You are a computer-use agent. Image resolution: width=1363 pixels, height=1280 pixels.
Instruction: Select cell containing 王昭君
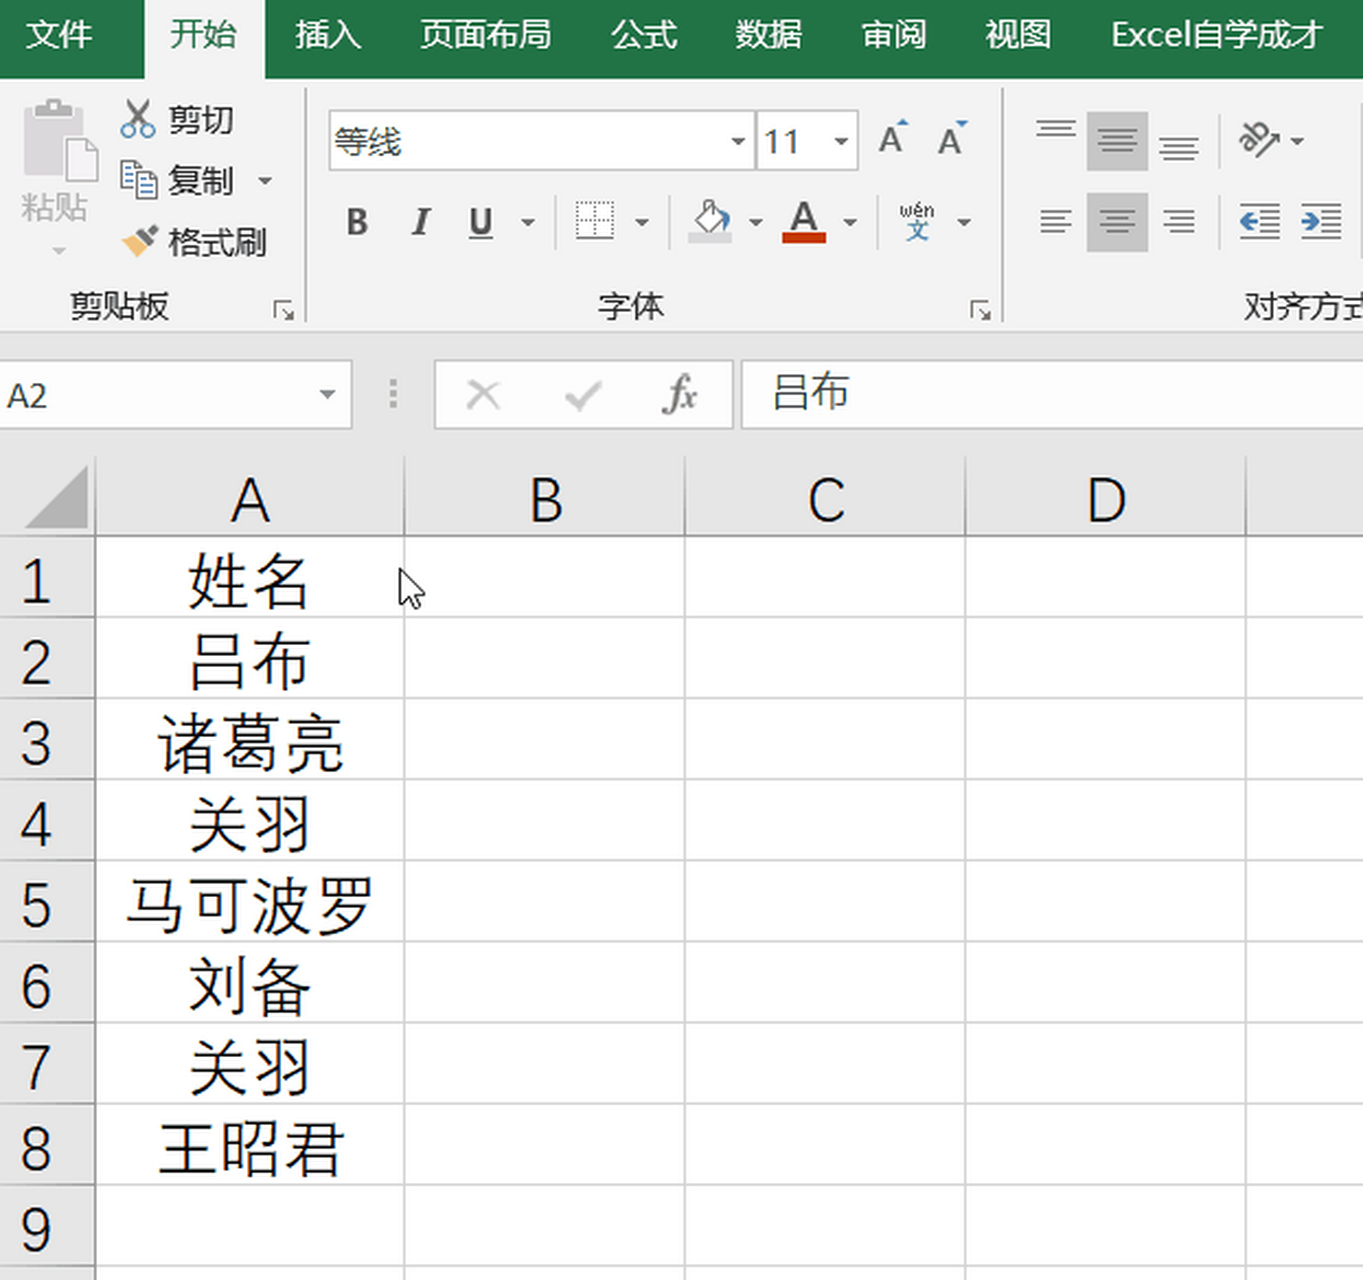250,1147
